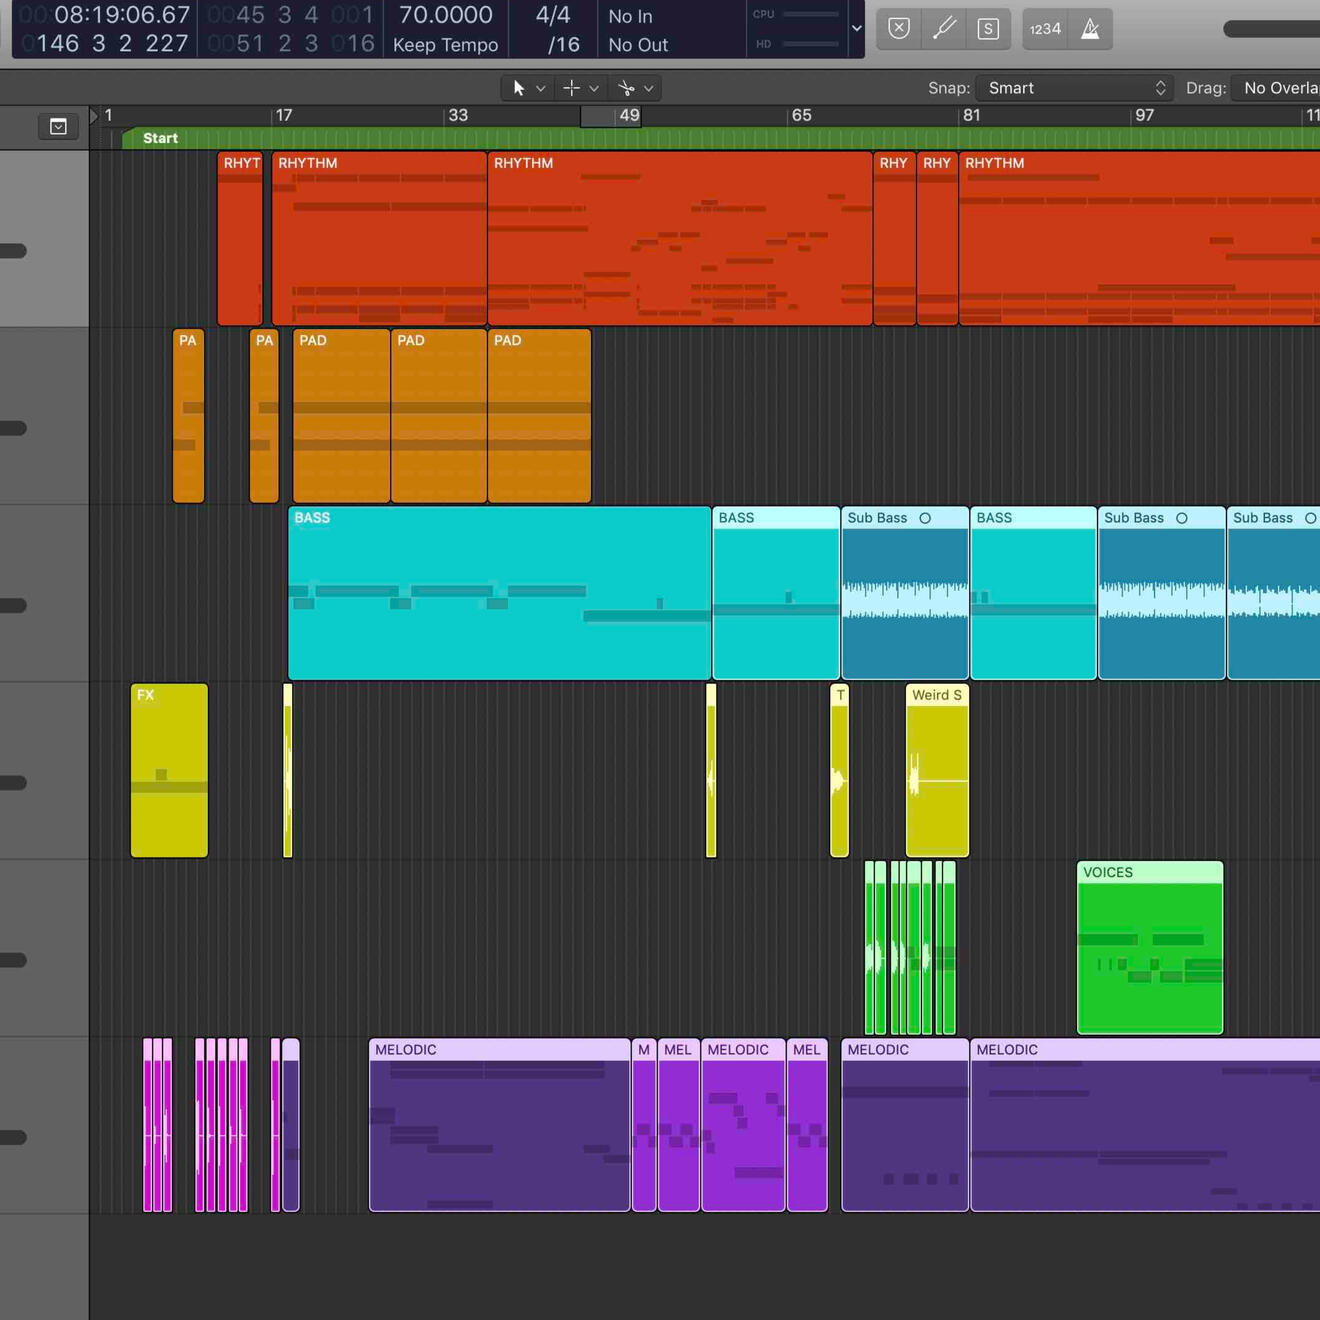Open the Snap mode dropdown set to Smart
Image resolution: width=1320 pixels, height=1320 pixels.
tap(1075, 88)
